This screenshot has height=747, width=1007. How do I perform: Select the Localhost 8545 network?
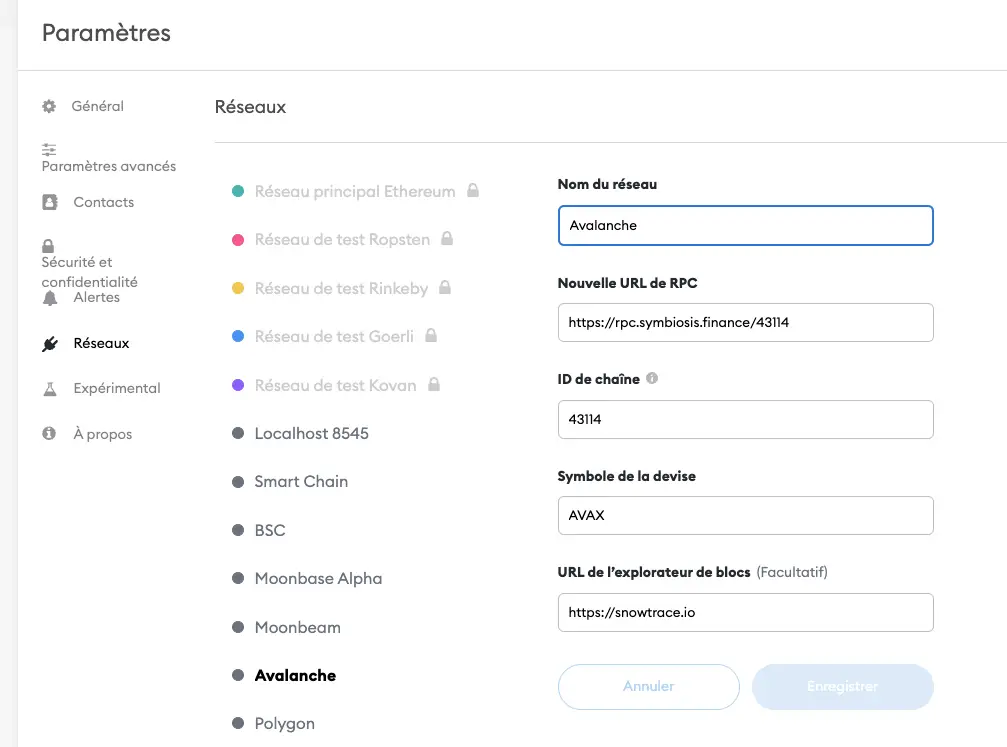[x=311, y=433]
